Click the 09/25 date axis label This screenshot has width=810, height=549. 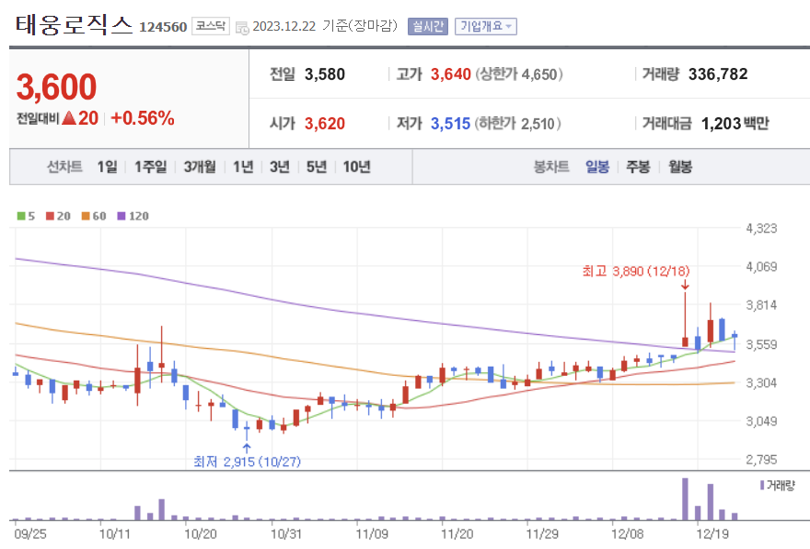[30, 534]
